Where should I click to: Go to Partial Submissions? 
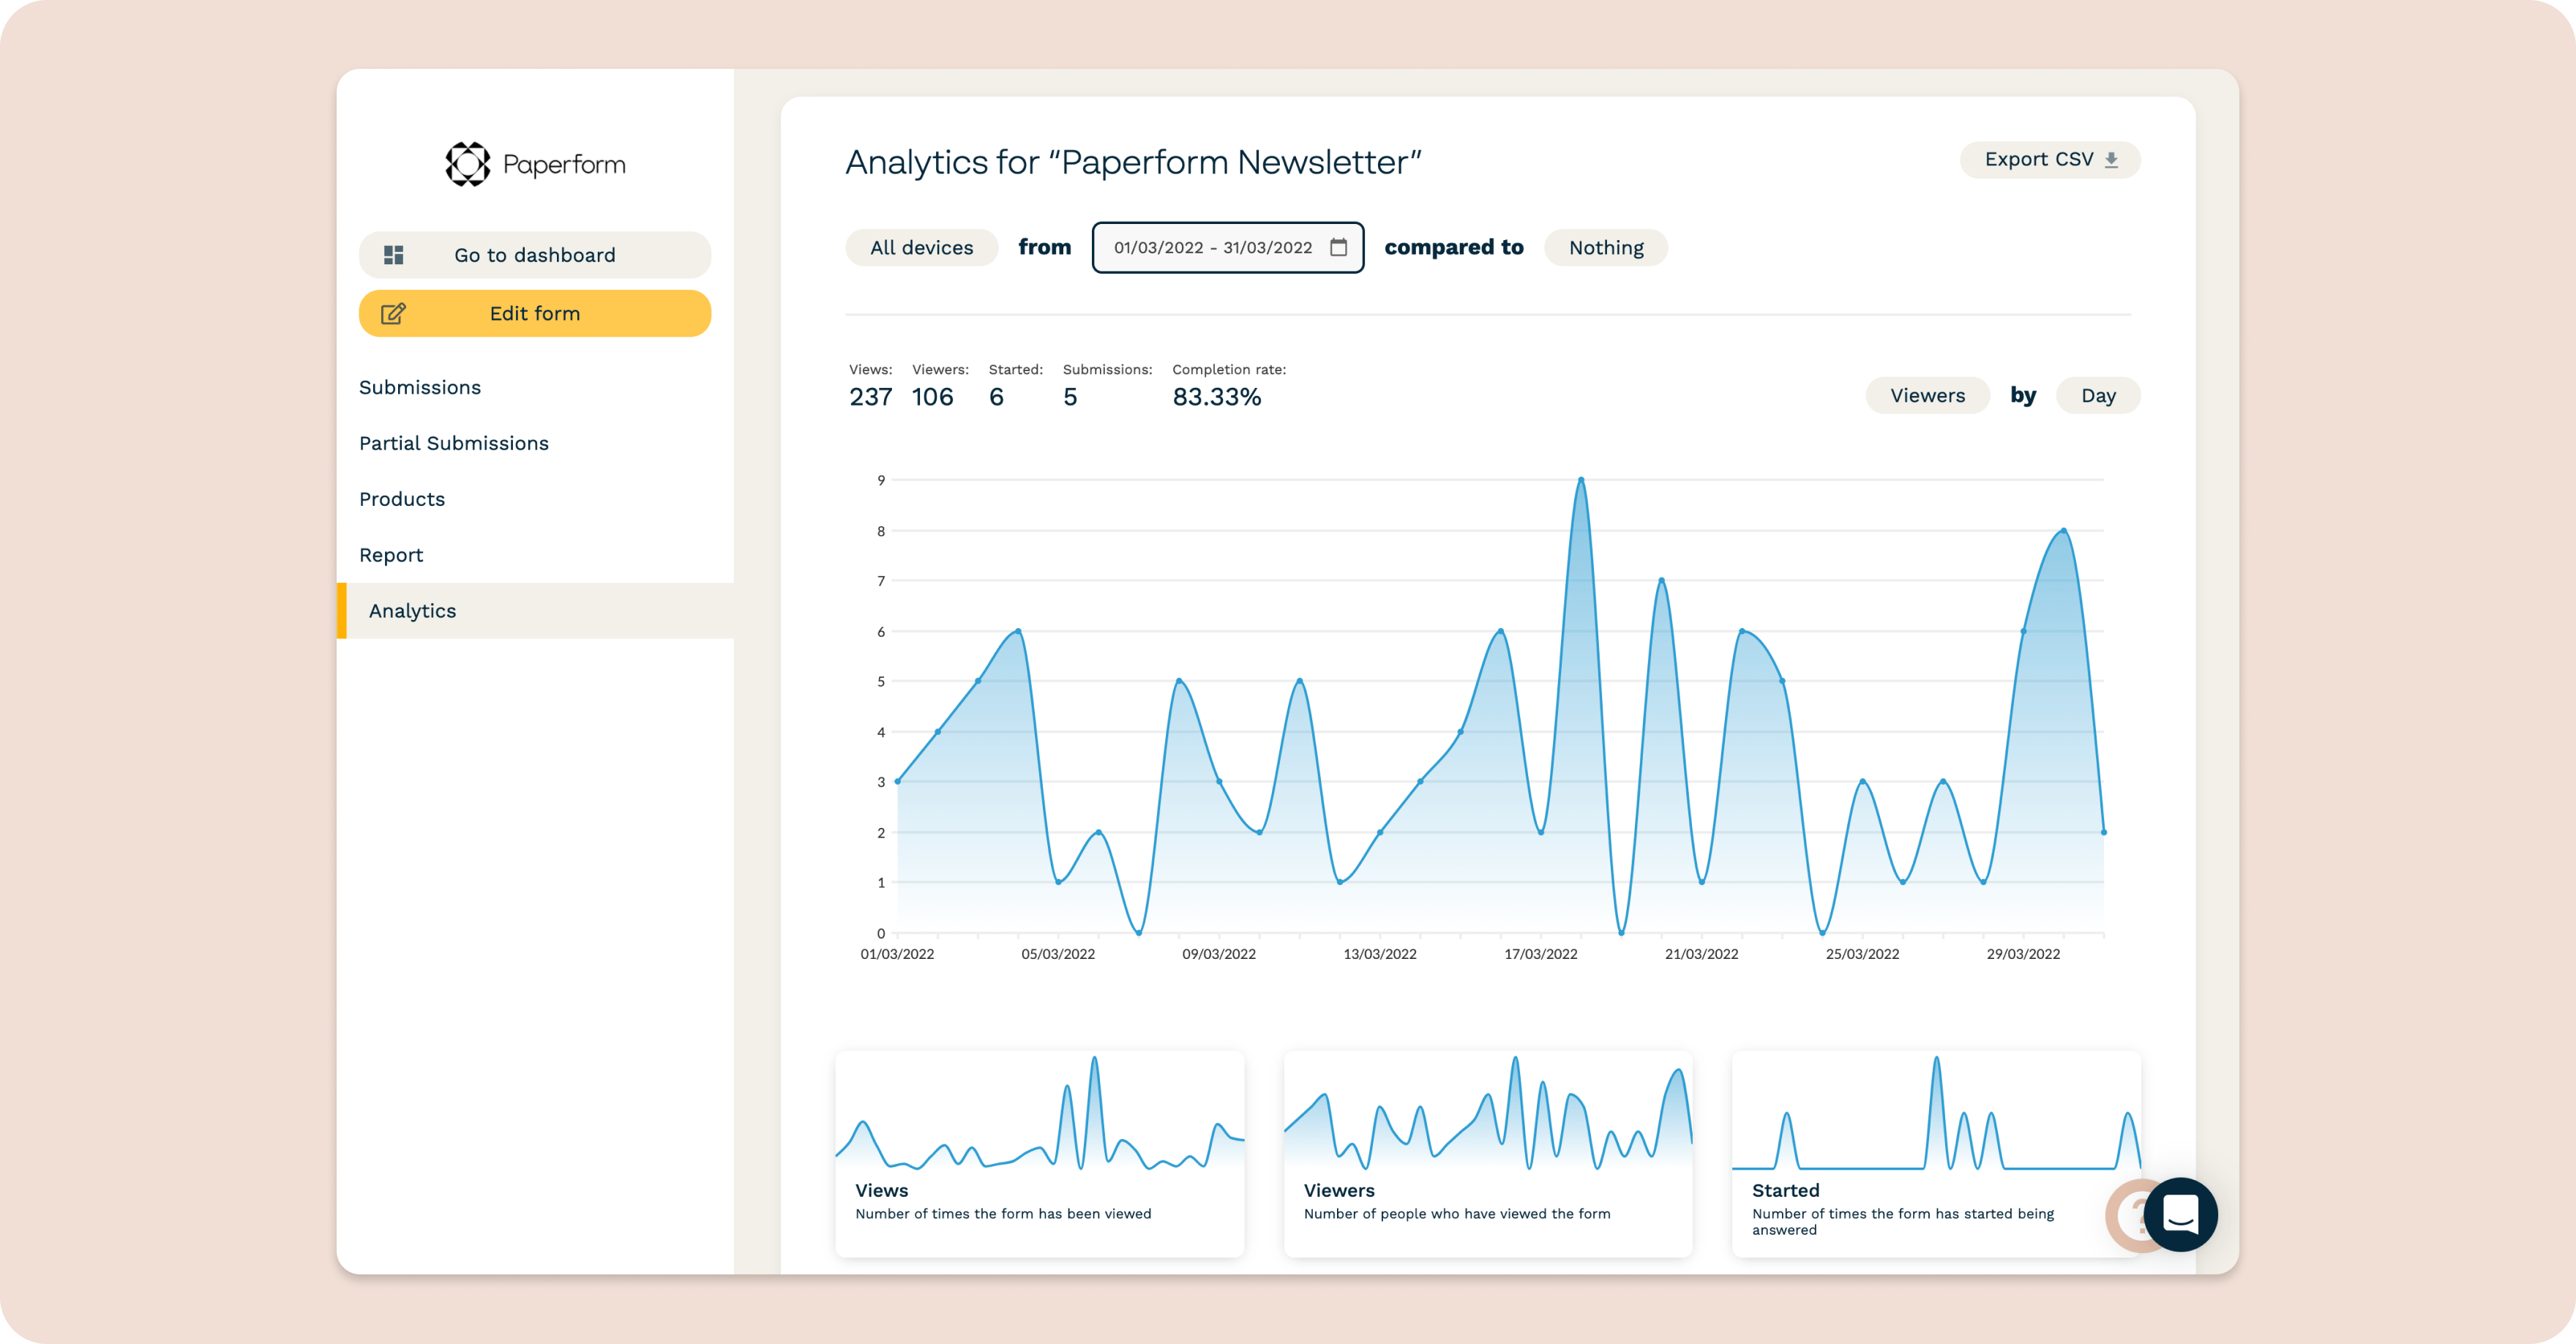(454, 443)
